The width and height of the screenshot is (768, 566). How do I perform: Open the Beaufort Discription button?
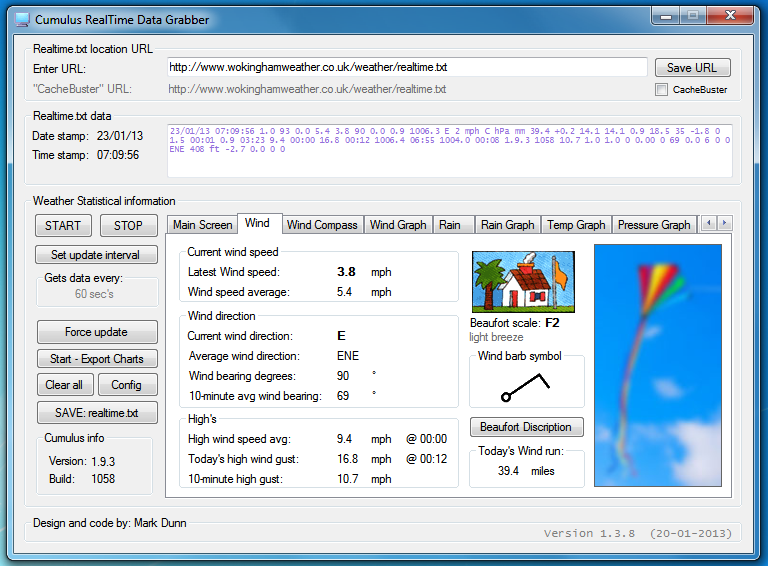click(526, 427)
